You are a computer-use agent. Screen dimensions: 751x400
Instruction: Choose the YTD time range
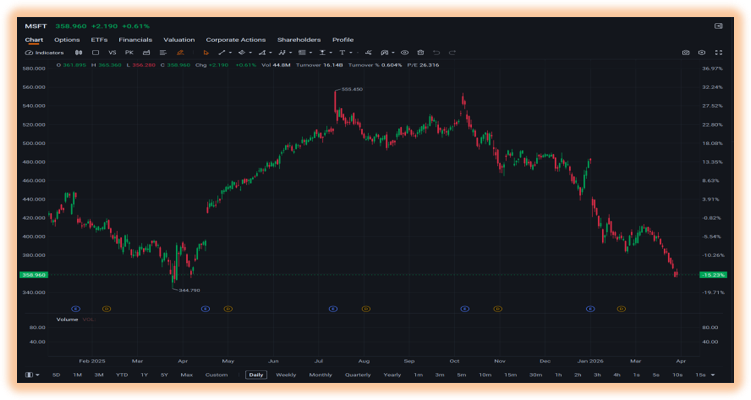click(x=122, y=375)
